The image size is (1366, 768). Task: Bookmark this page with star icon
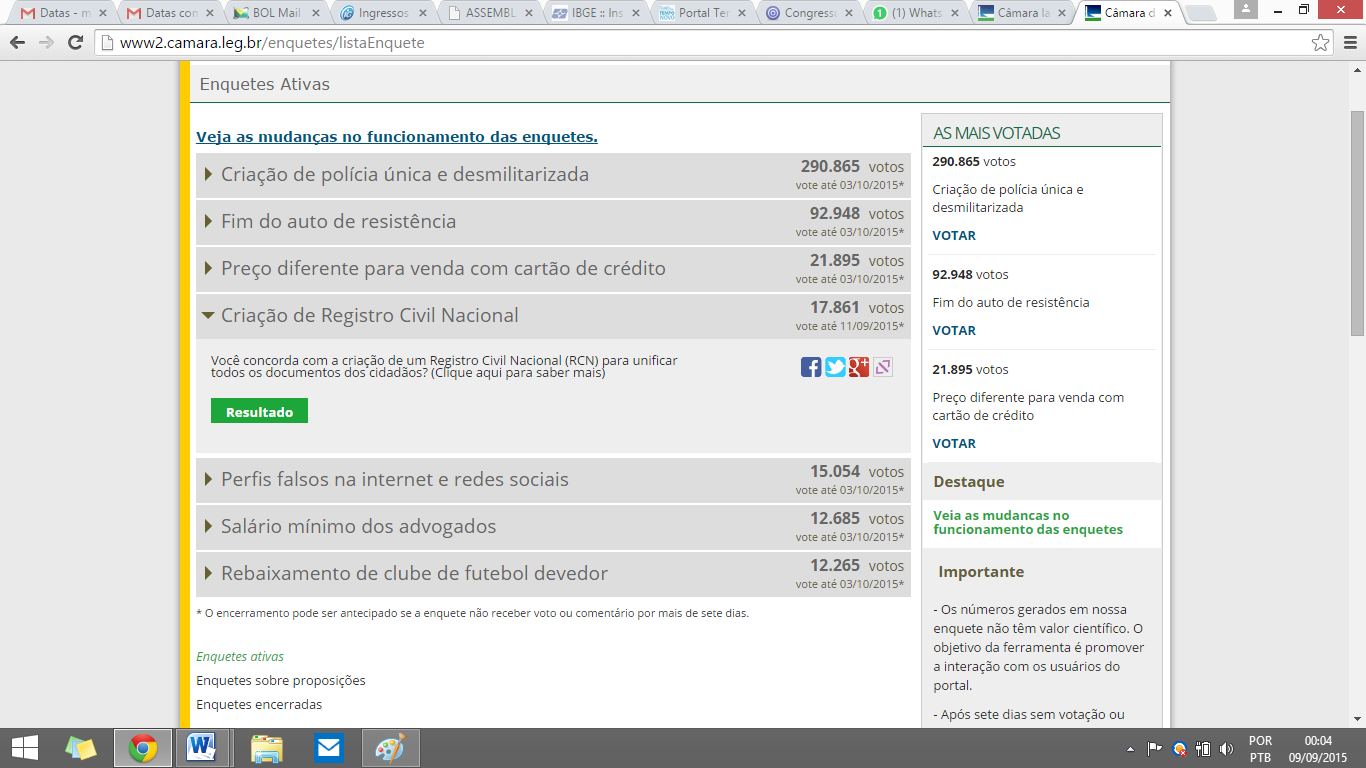click(x=1321, y=43)
